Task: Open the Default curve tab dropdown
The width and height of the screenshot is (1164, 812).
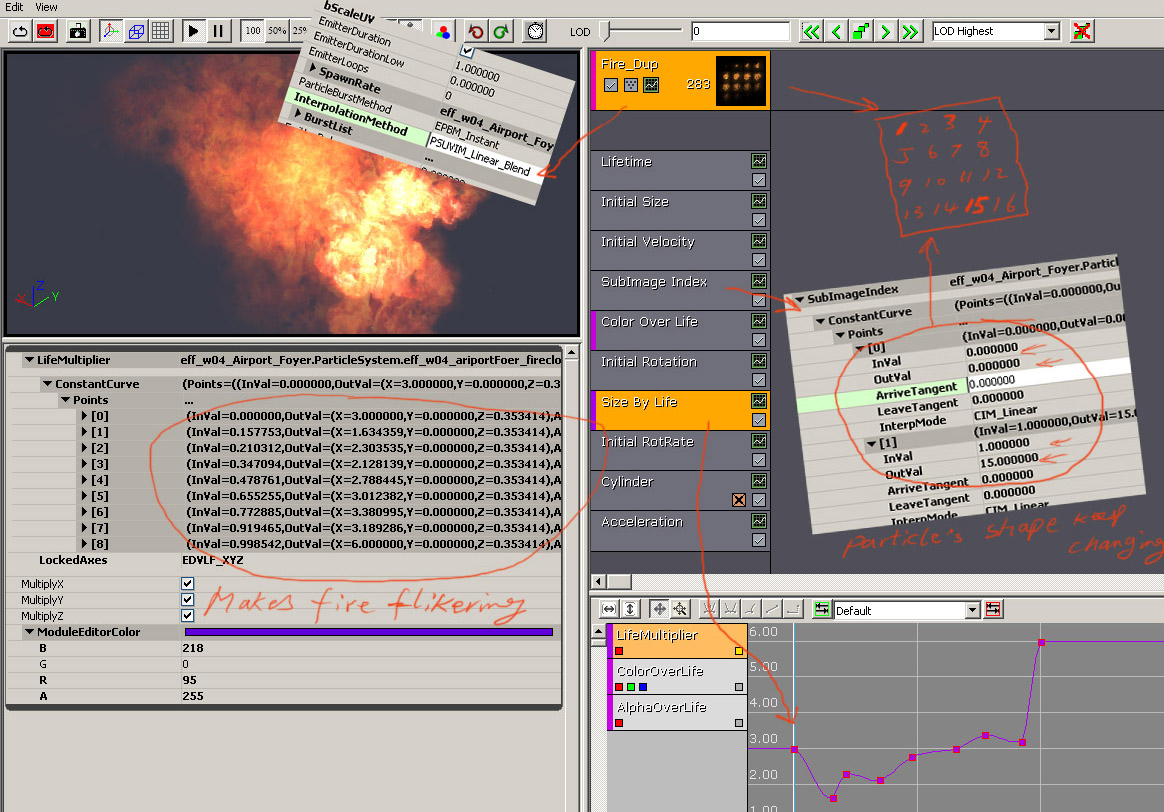Action: coord(972,610)
